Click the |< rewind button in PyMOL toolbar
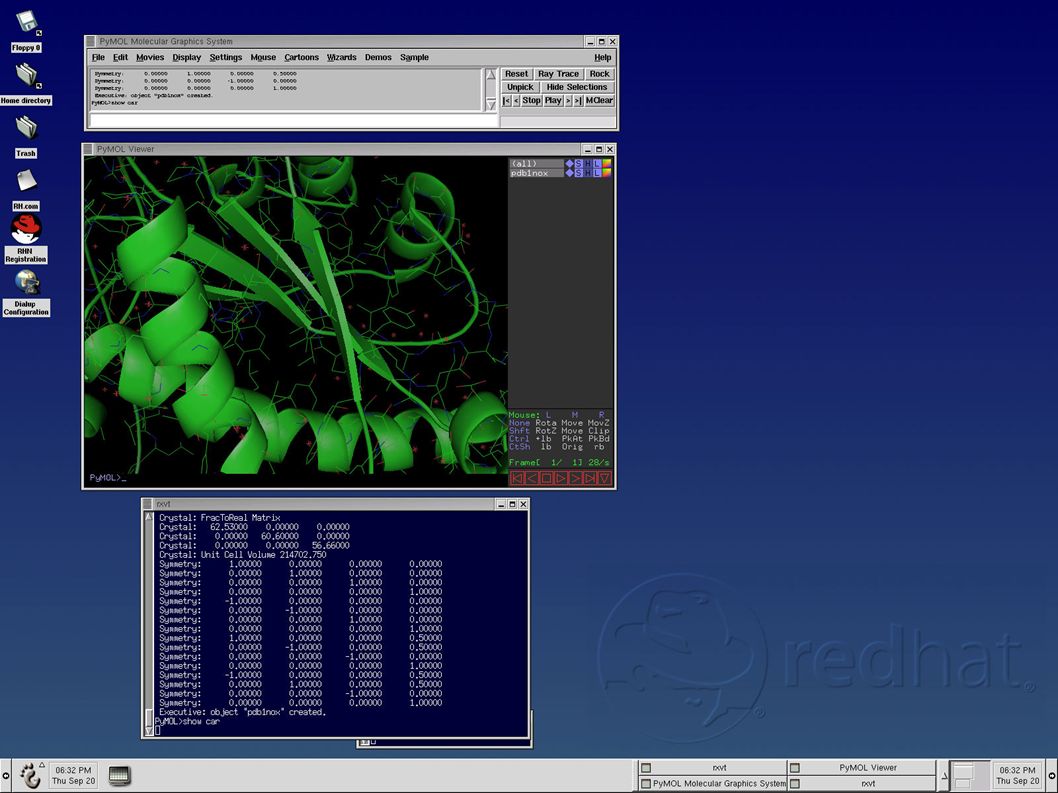The width and height of the screenshot is (1058, 793). [507, 101]
